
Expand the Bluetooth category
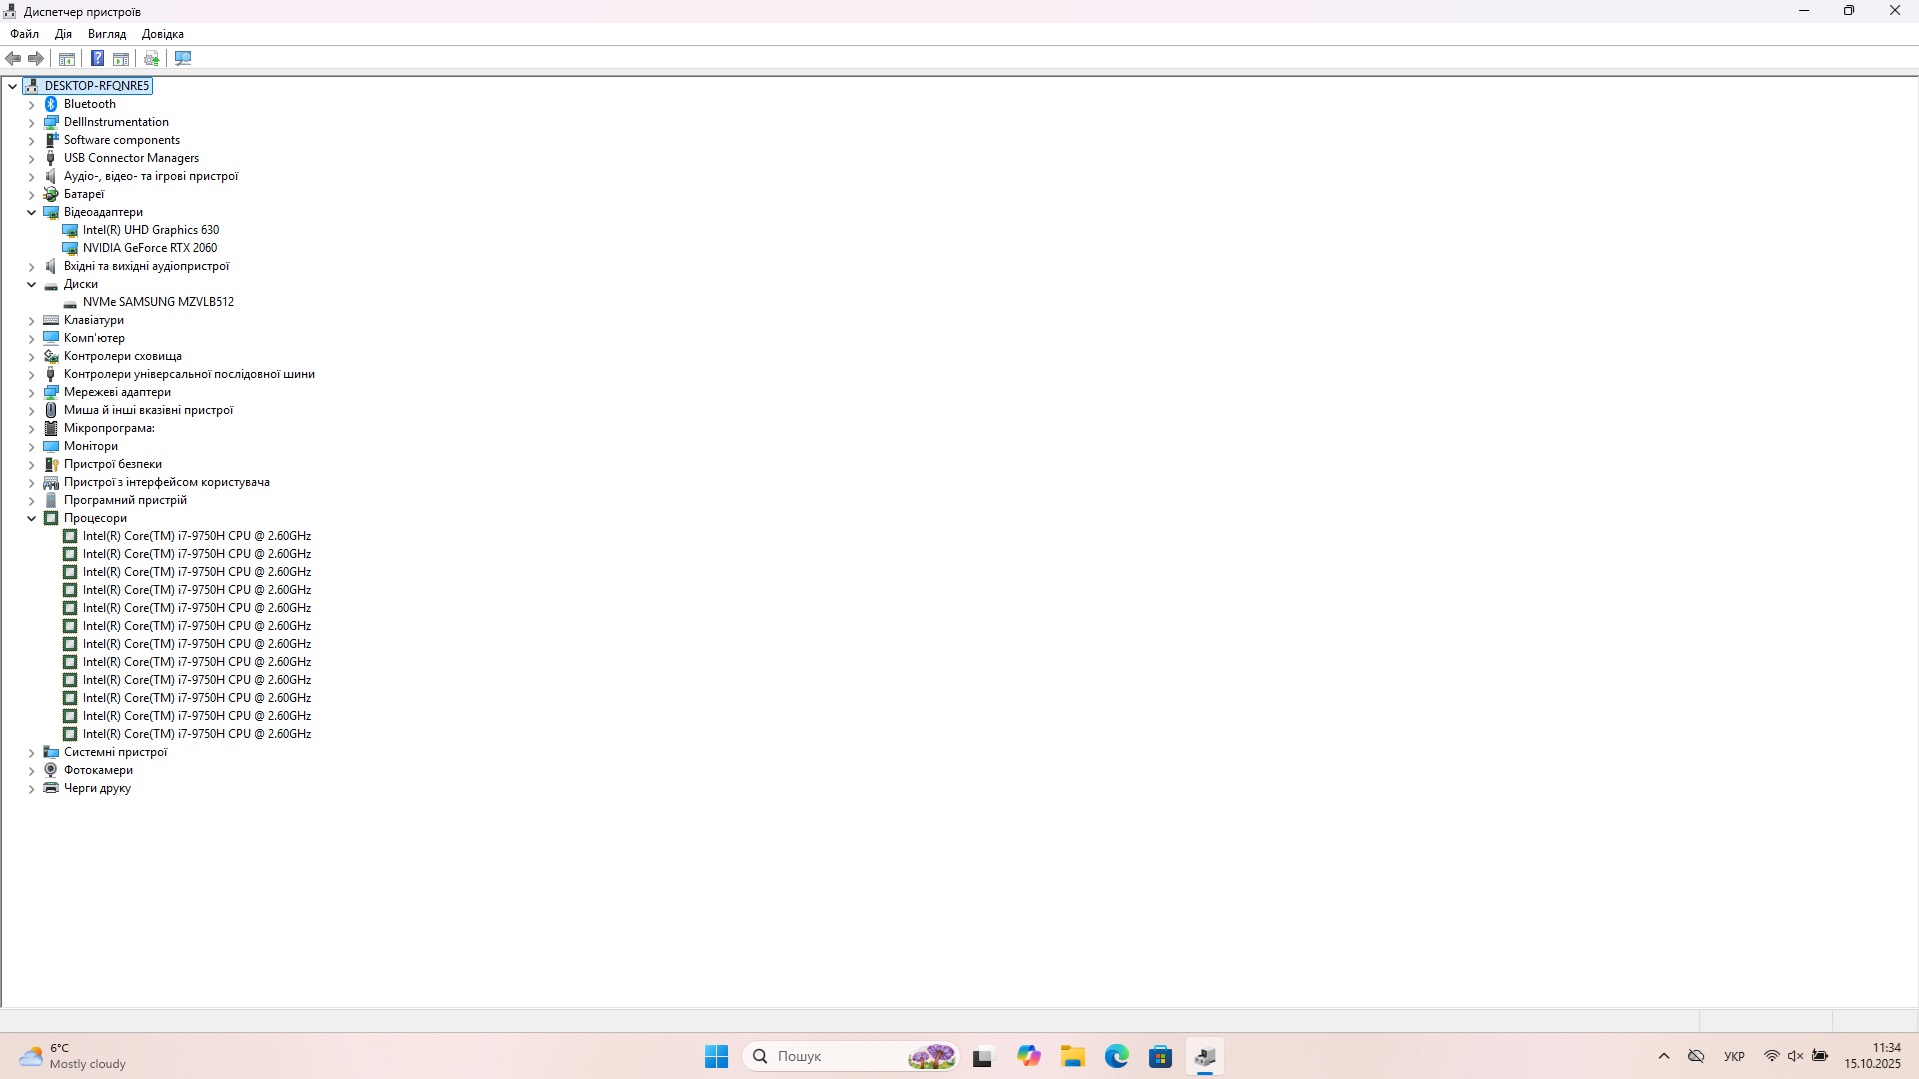tap(31, 104)
